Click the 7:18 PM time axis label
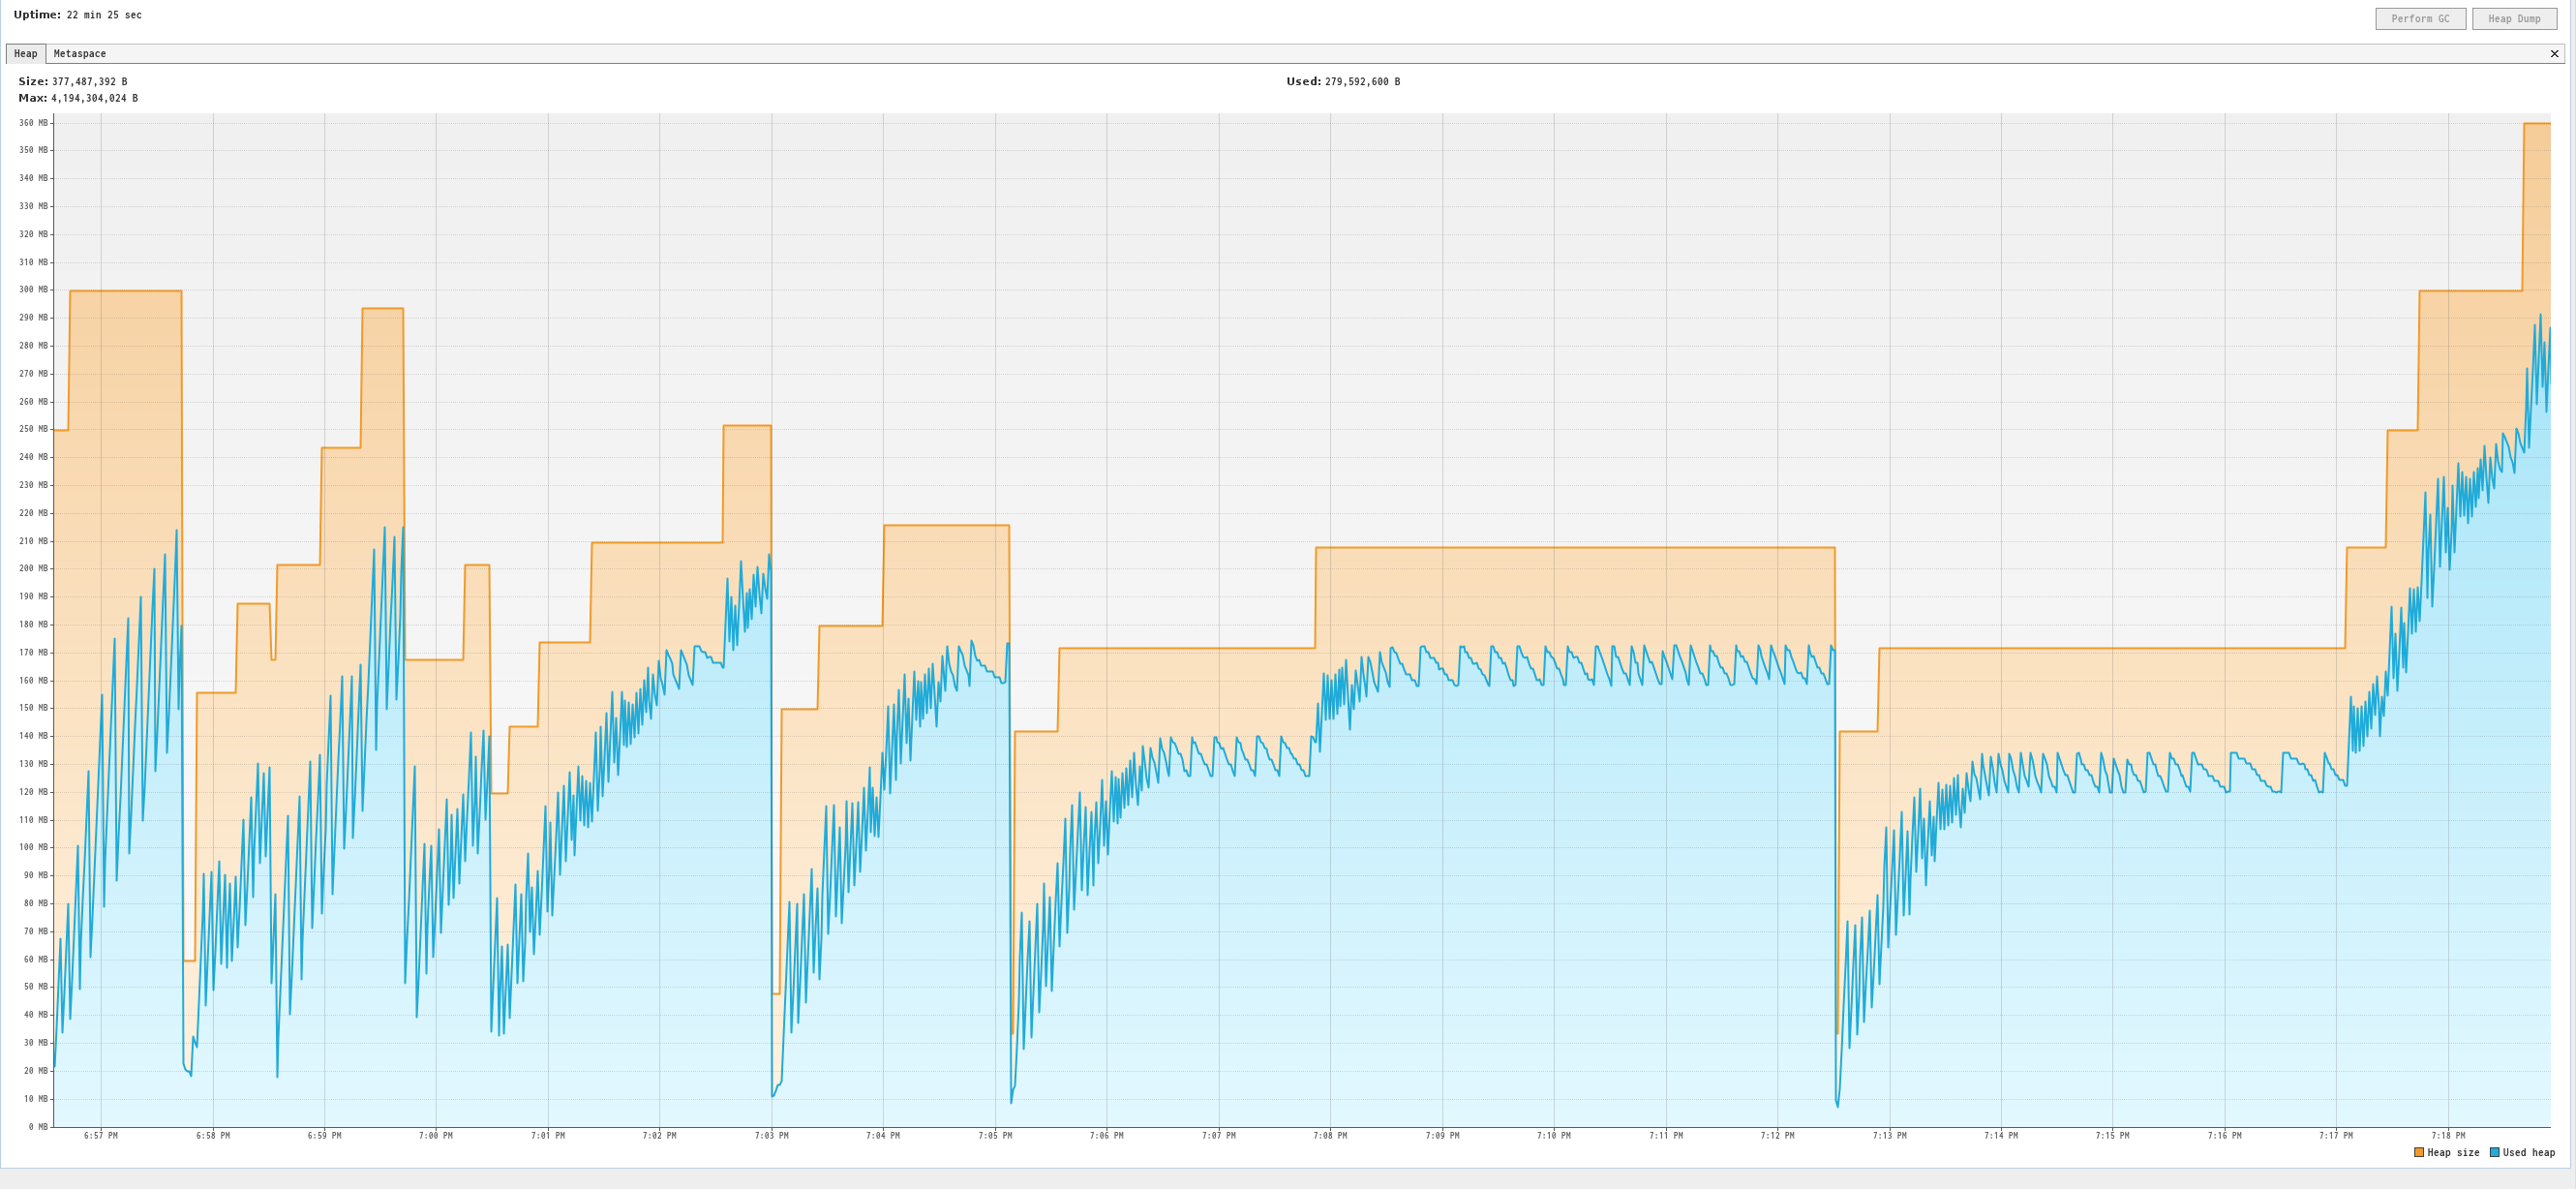2576x1189 pixels. click(x=2448, y=1136)
